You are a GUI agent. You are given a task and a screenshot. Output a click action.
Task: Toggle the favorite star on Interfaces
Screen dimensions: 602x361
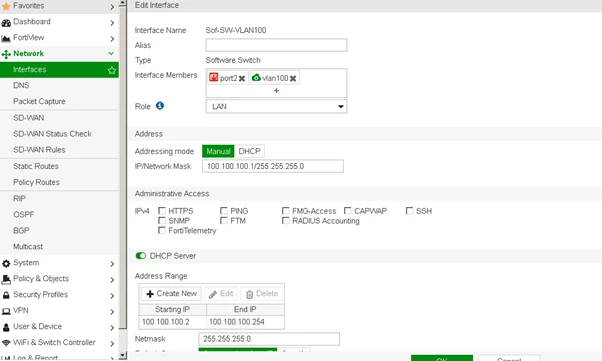(112, 70)
